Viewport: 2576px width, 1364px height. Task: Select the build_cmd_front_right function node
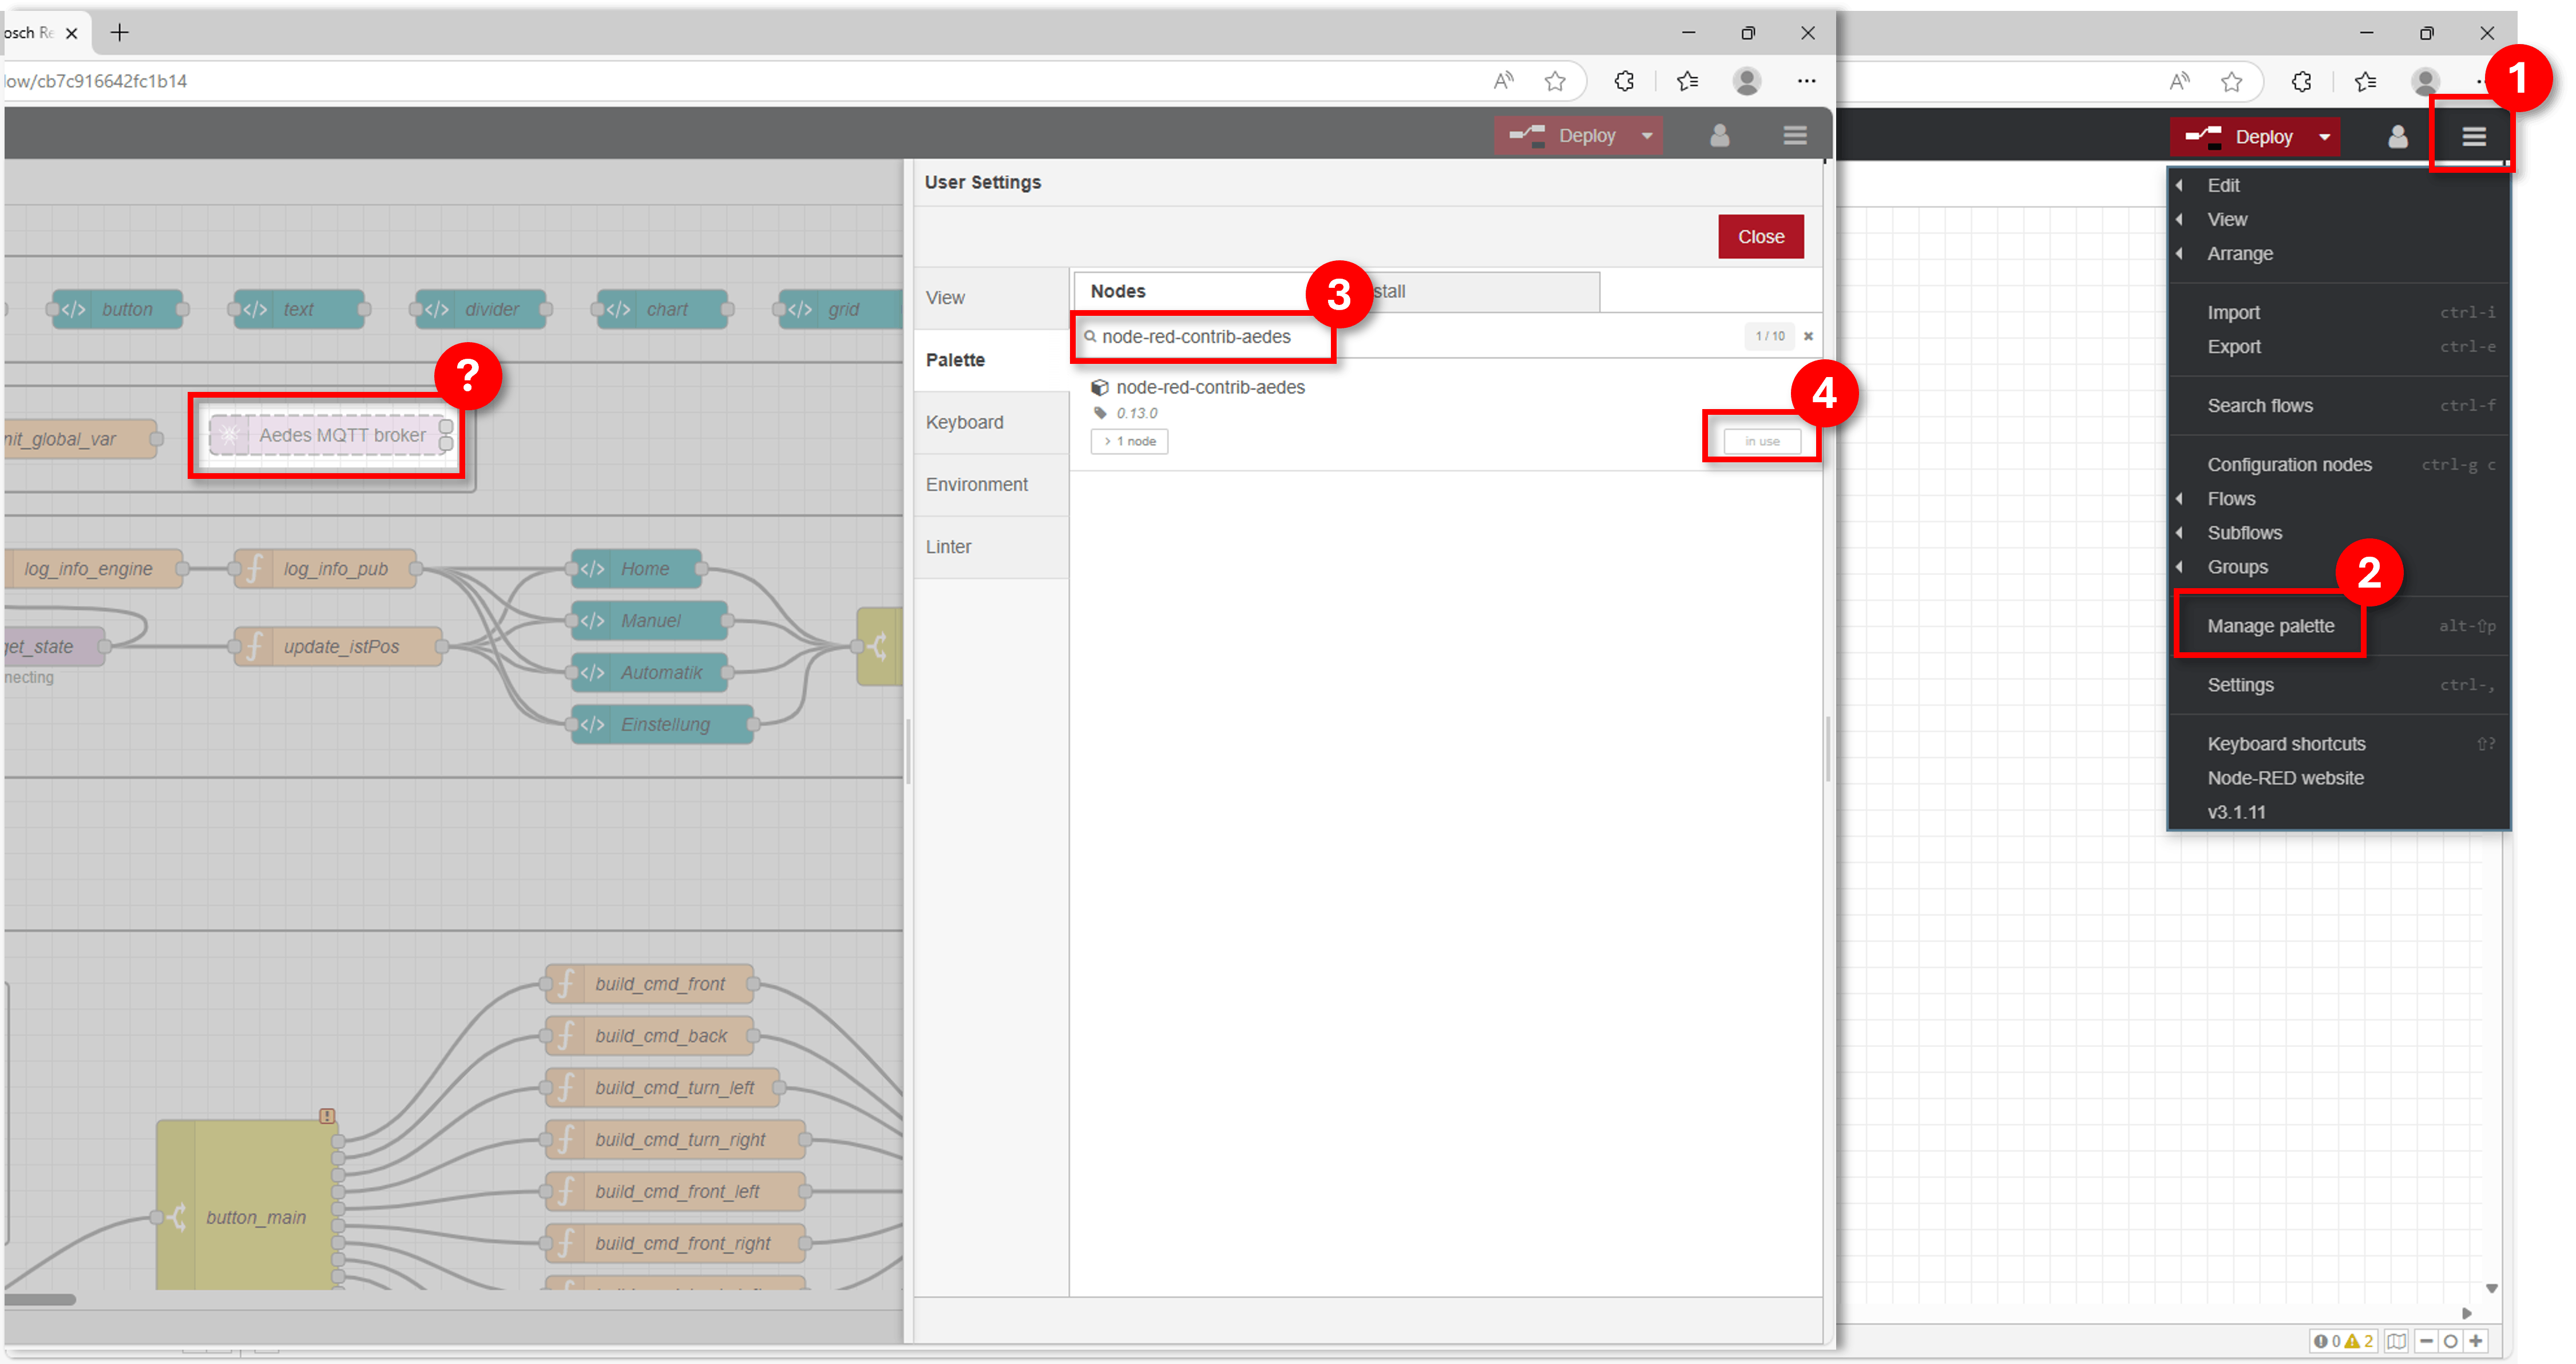pos(675,1244)
